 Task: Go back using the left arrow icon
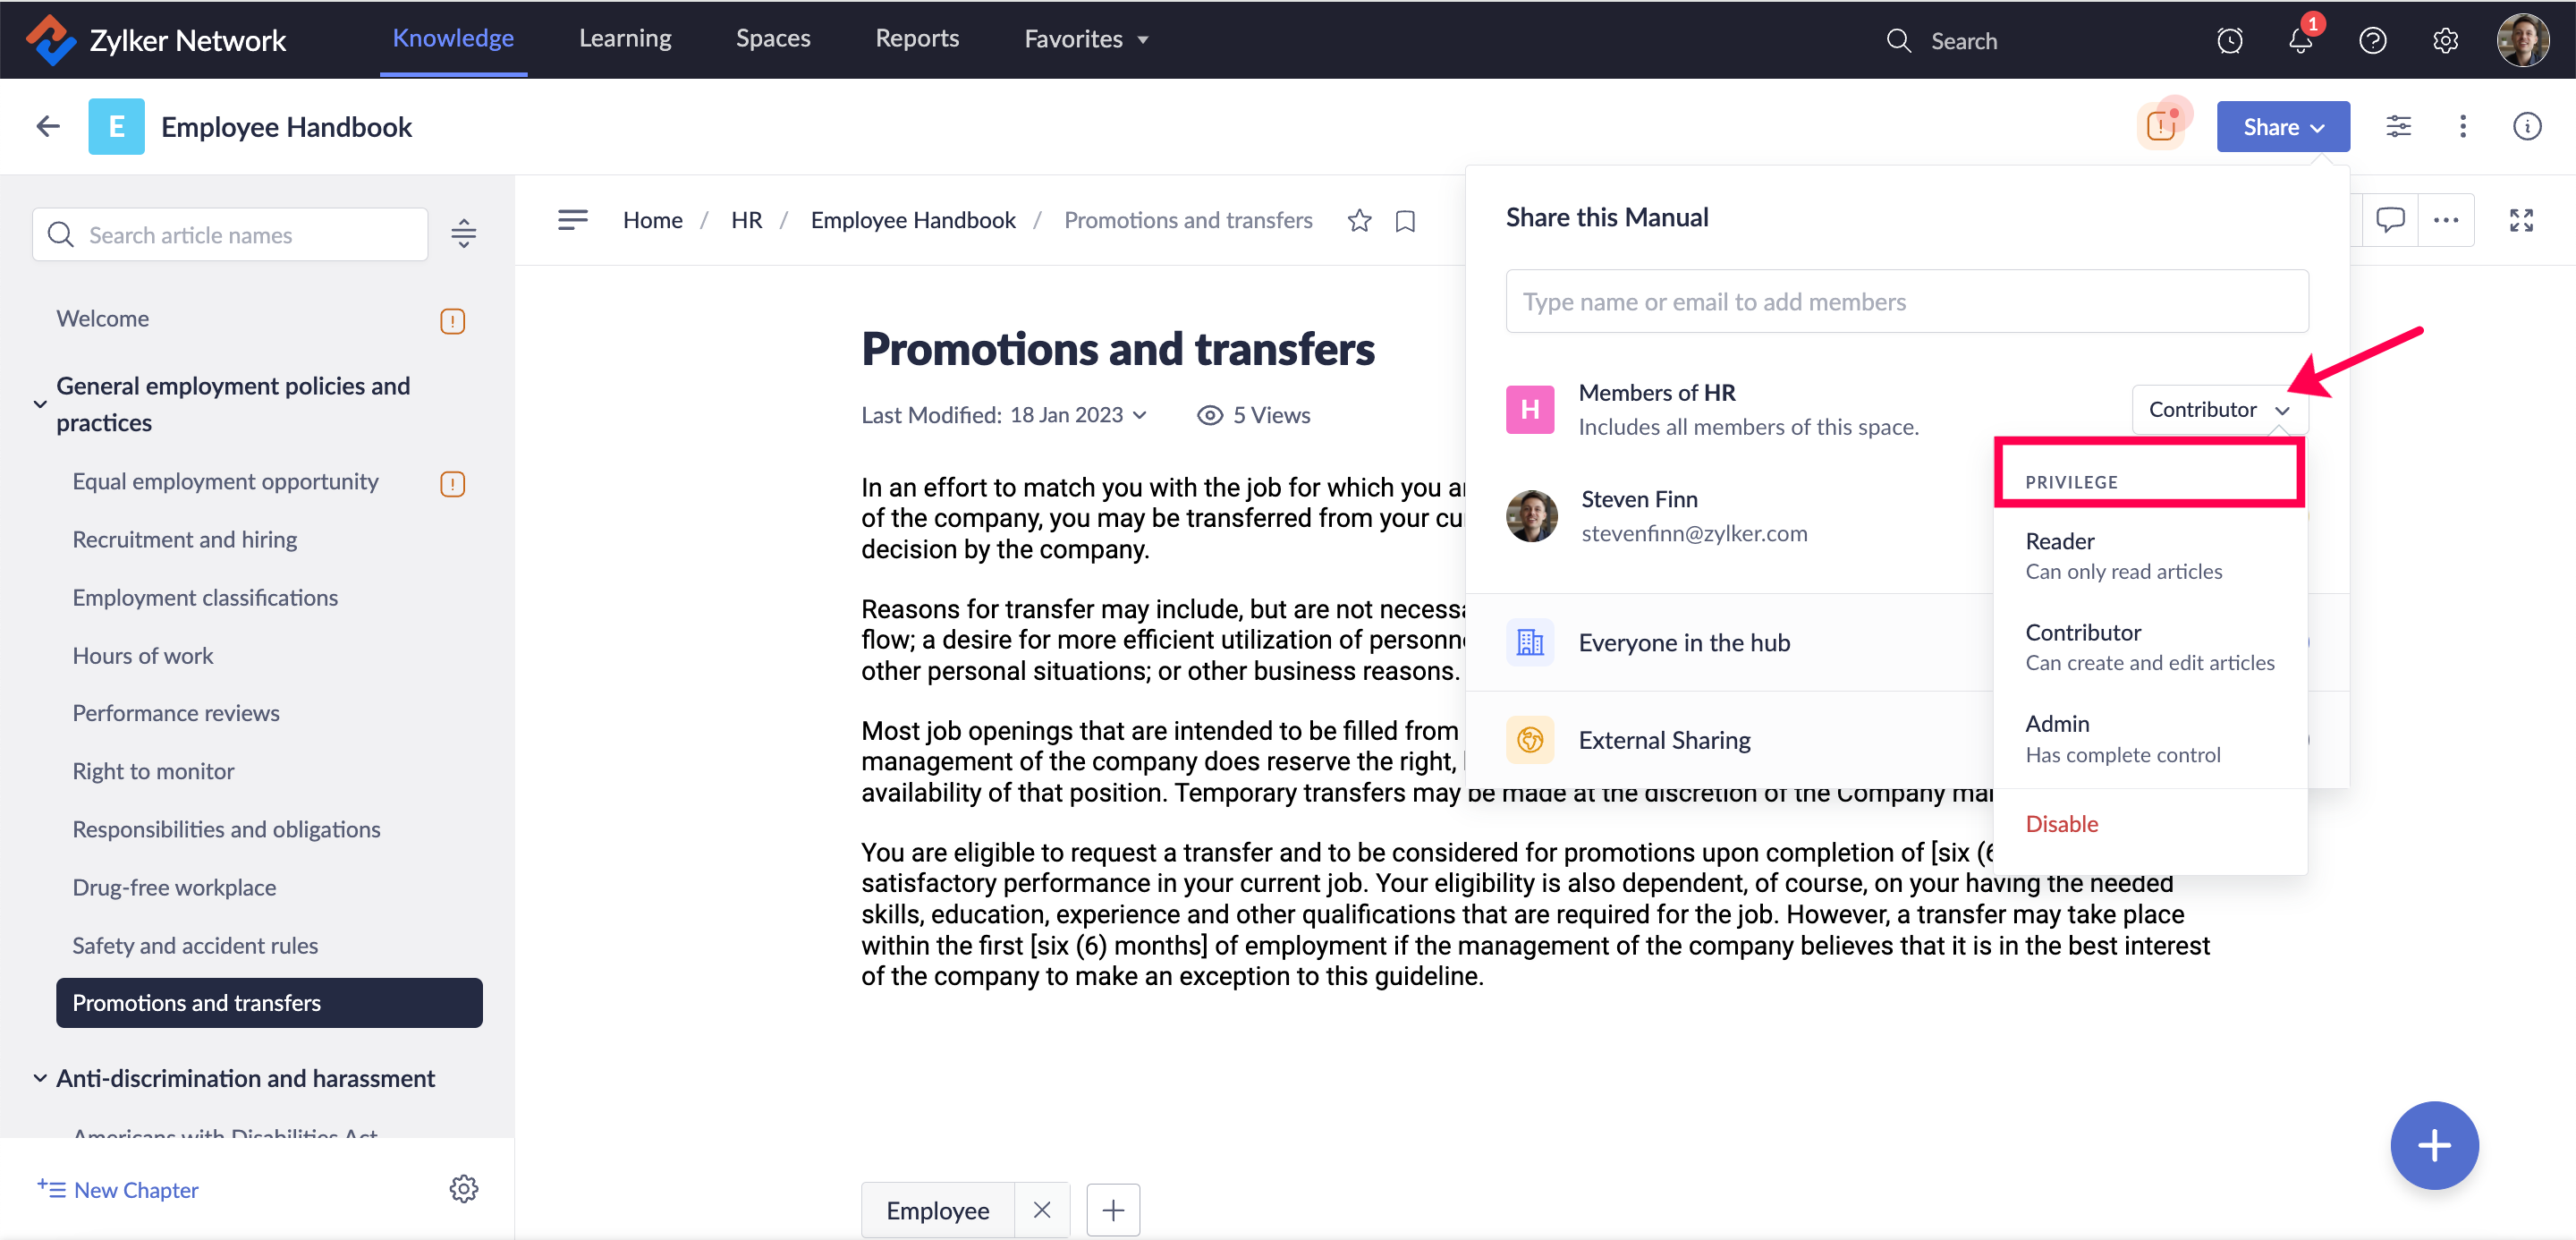[48, 126]
